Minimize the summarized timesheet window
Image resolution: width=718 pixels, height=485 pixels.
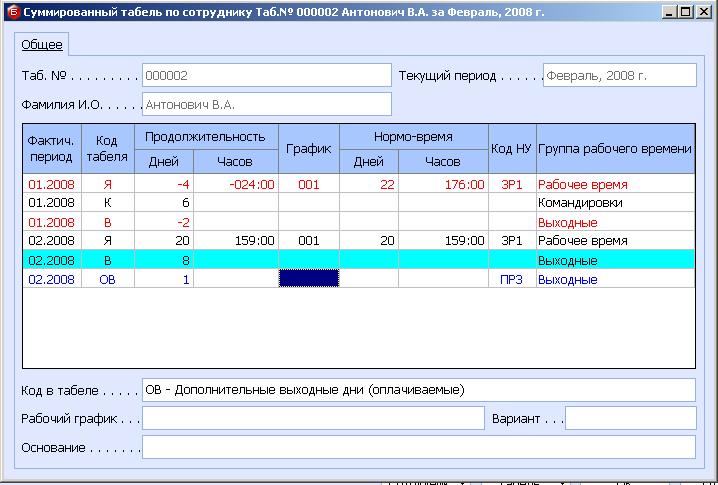point(667,12)
